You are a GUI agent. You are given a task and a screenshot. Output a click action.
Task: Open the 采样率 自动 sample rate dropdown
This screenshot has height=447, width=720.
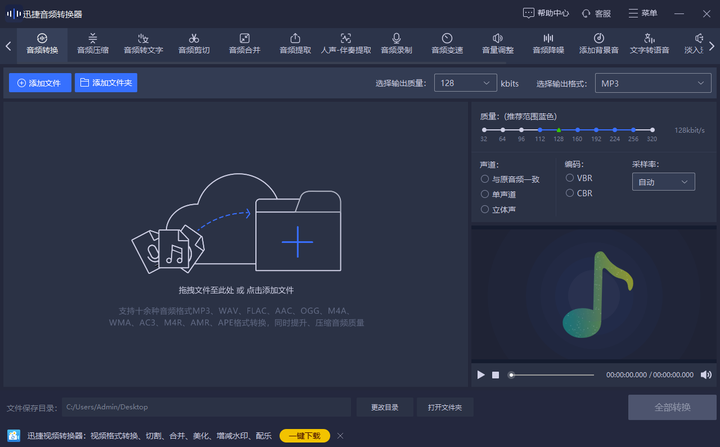(x=664, y=182)
